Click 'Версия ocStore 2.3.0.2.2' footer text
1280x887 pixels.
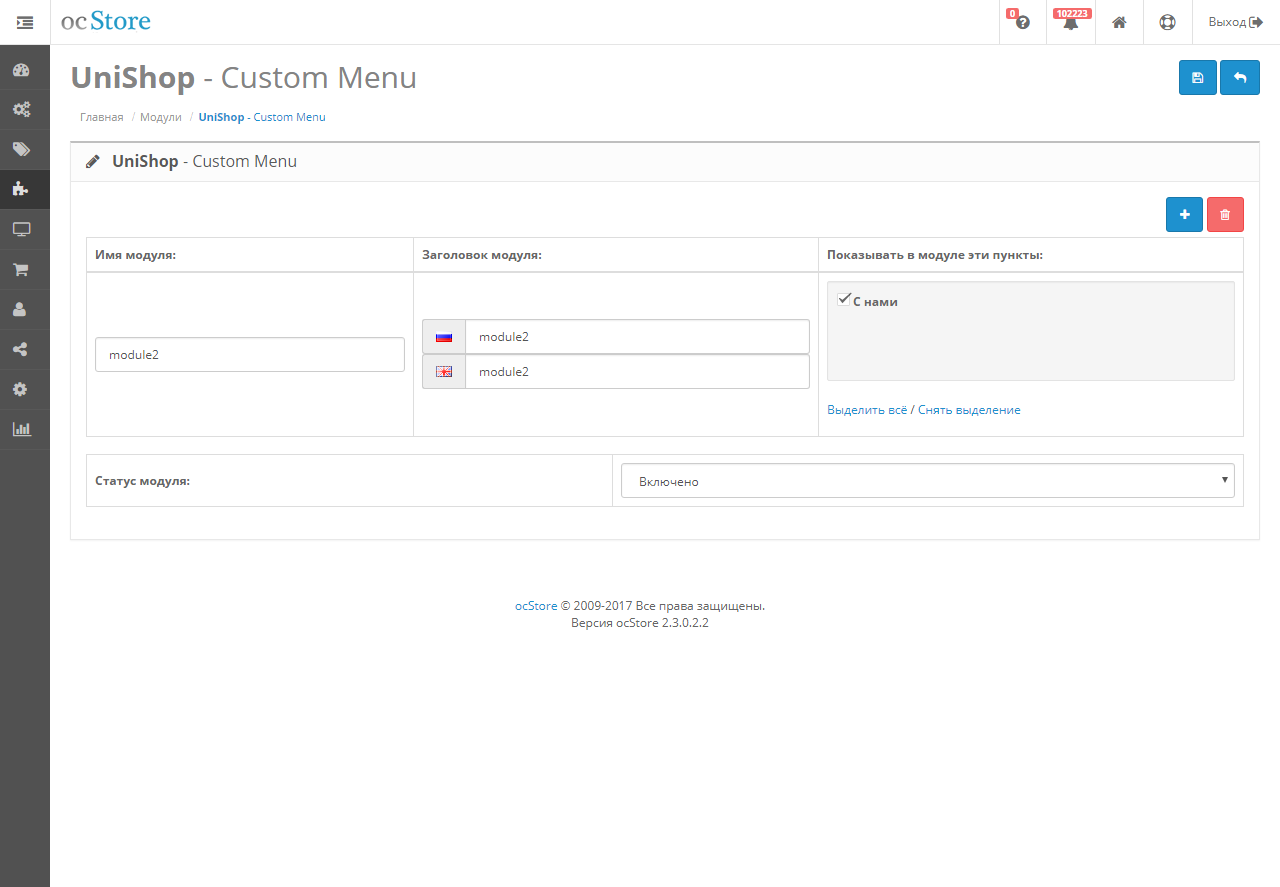point(640,622)
